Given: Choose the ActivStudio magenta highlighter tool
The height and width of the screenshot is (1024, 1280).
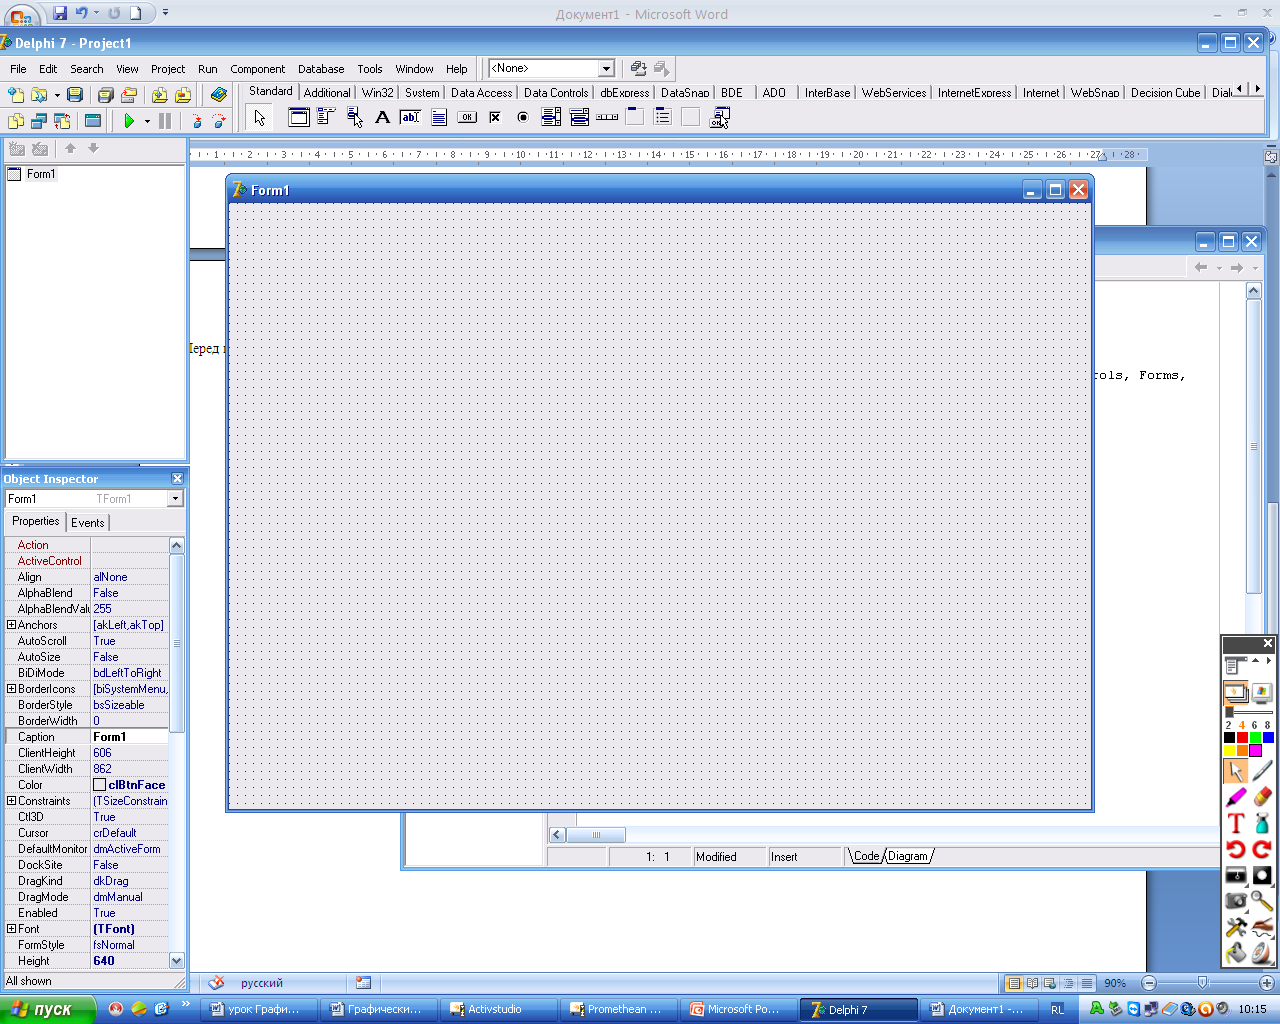Looking at the screenshot, I should click(1236, 797).
